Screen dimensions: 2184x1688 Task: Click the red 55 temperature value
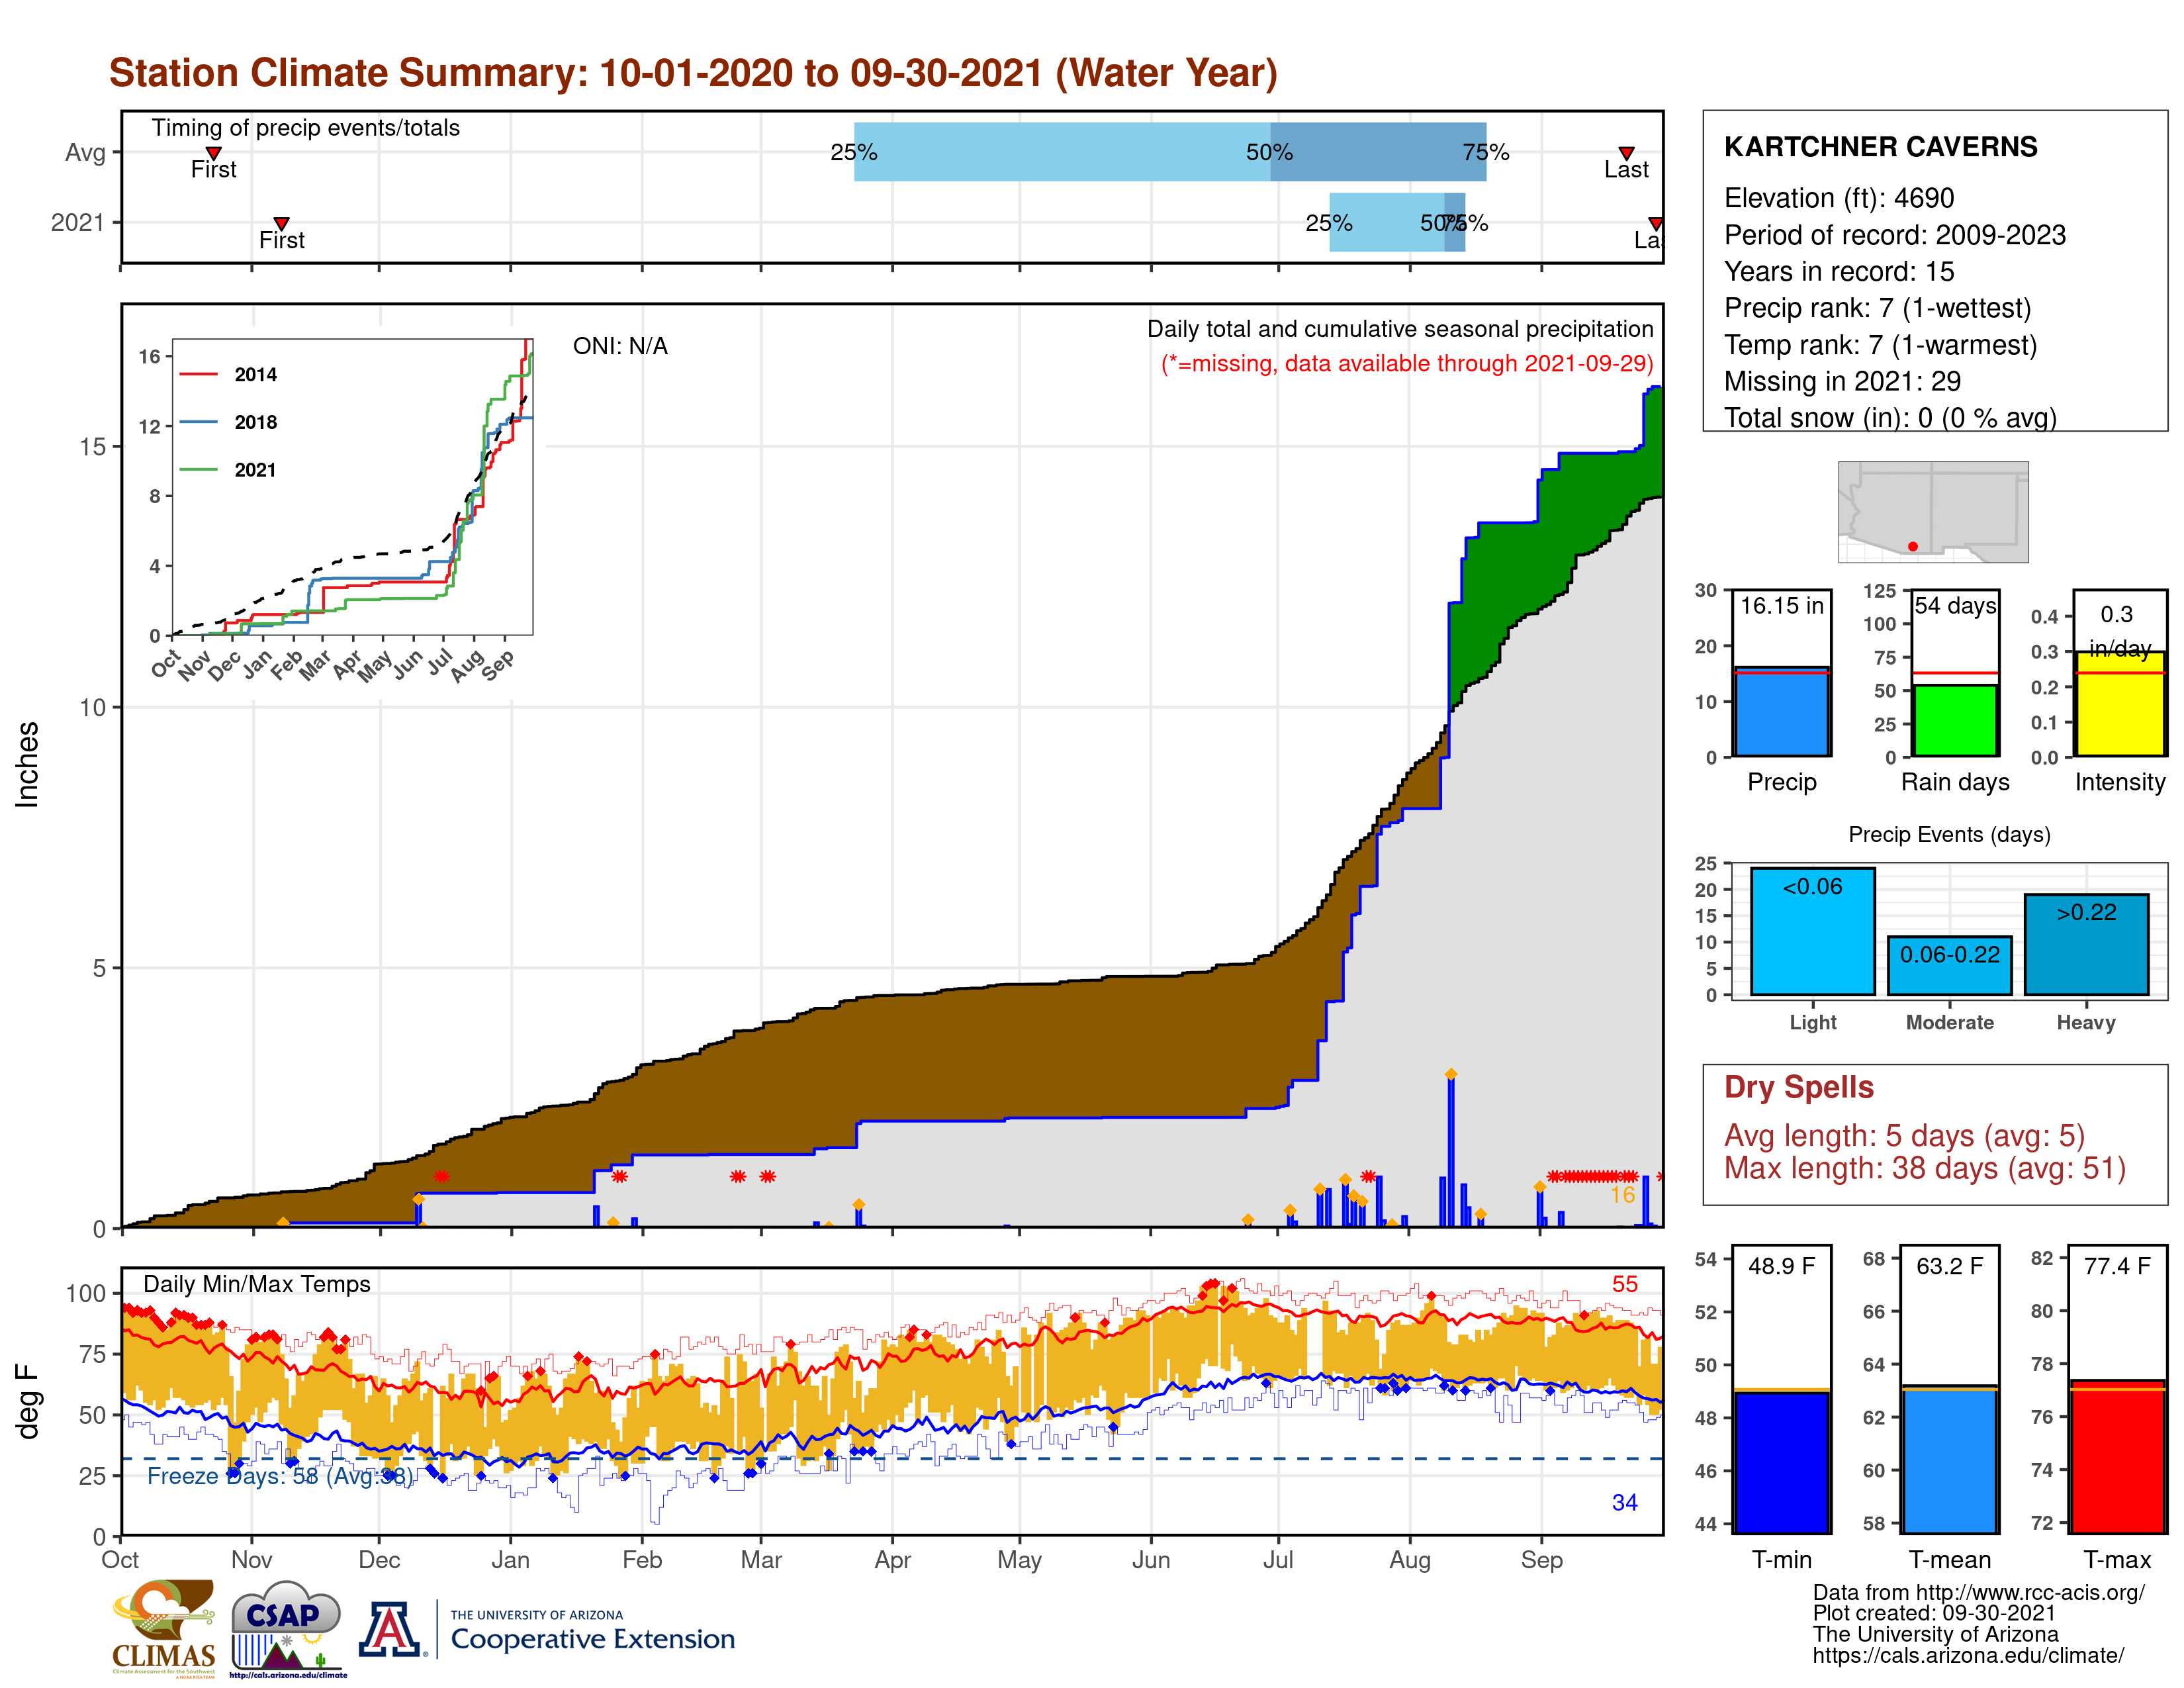tap(1624, 1284)
